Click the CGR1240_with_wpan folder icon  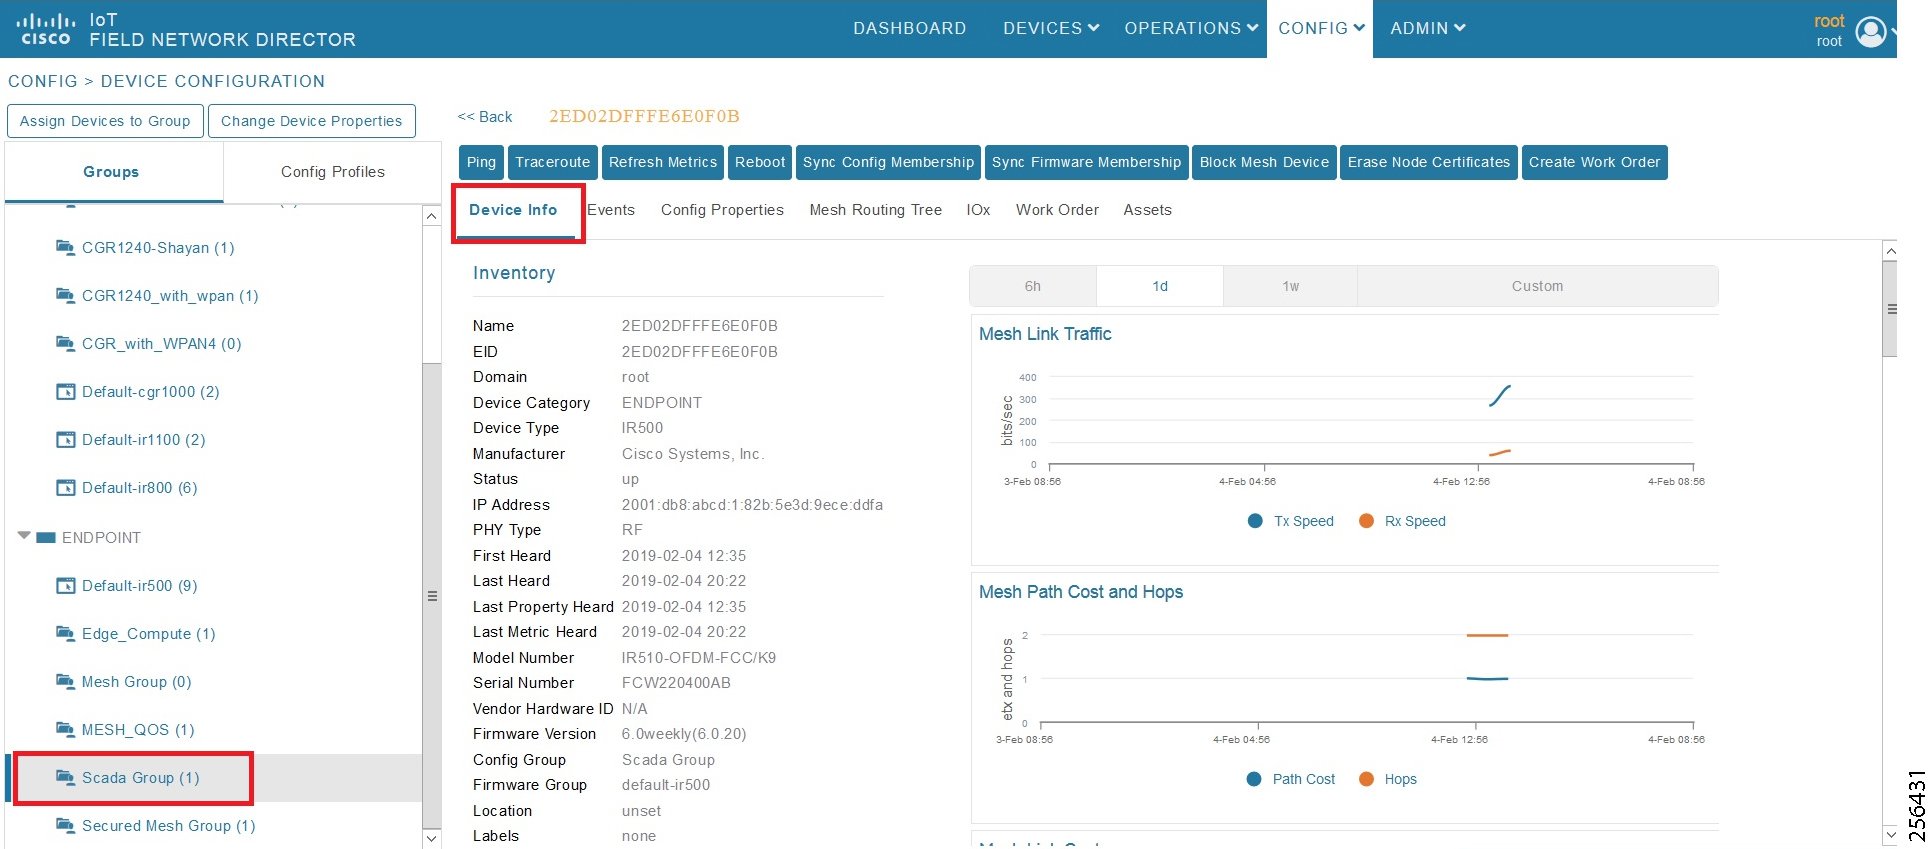click(x=66, y=295)
